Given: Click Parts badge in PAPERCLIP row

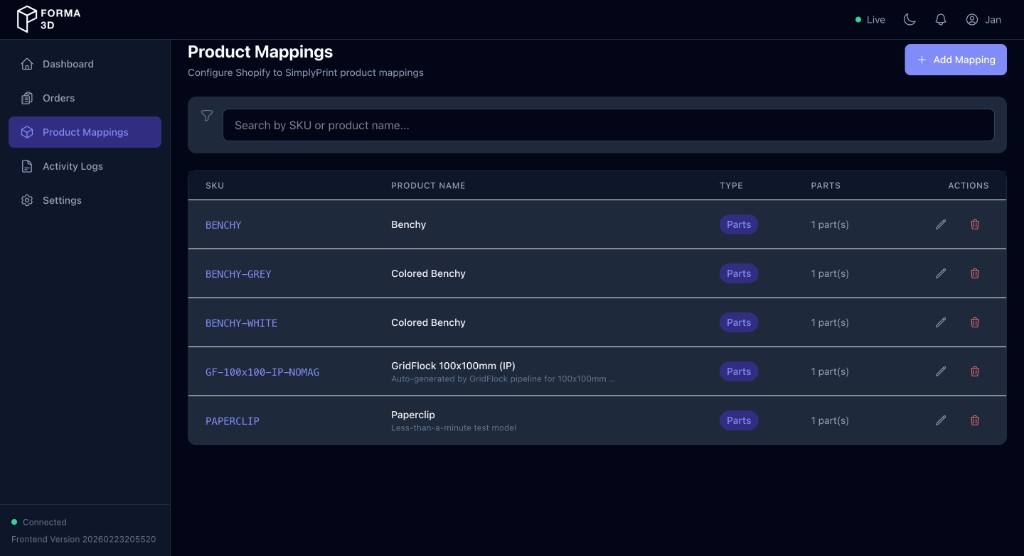Looking at the screenshot, I should point(739,420).
